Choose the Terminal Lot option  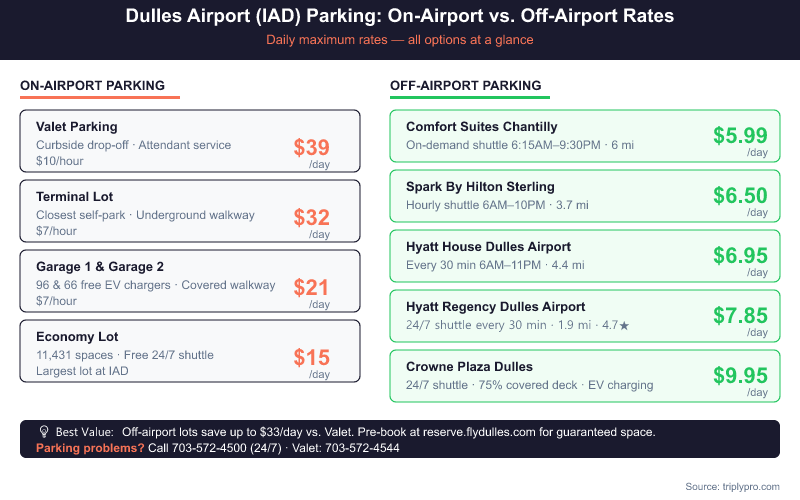[x=74, y=197]
